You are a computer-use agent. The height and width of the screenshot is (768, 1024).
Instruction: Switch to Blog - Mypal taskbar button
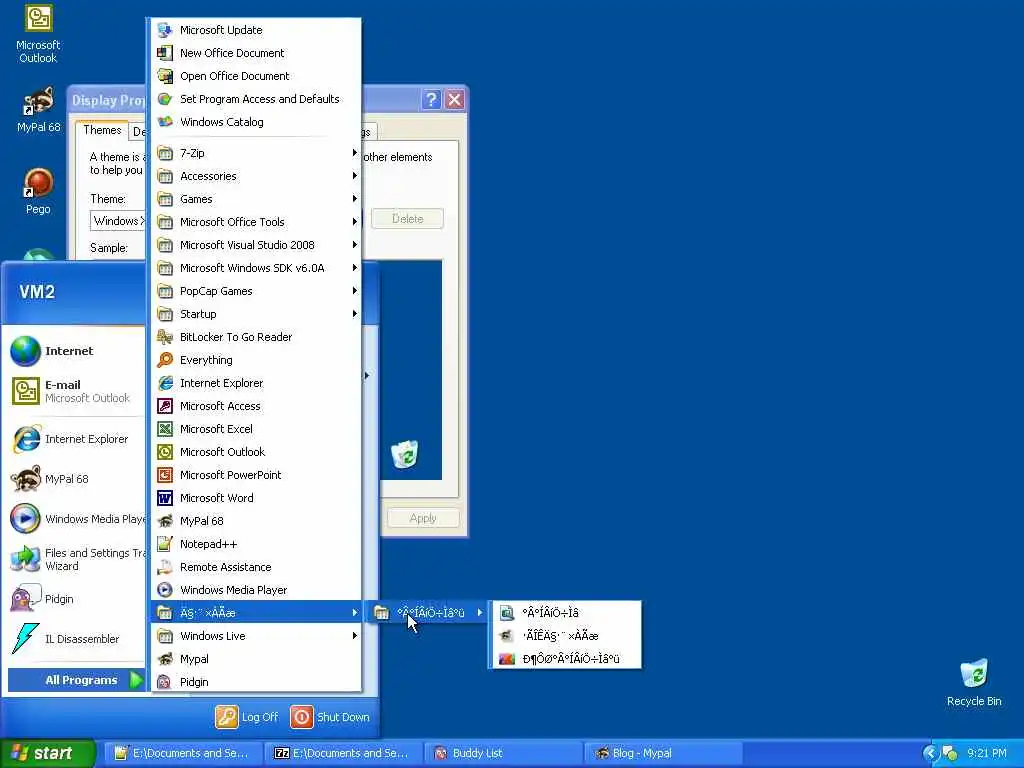tap(664, 753)
